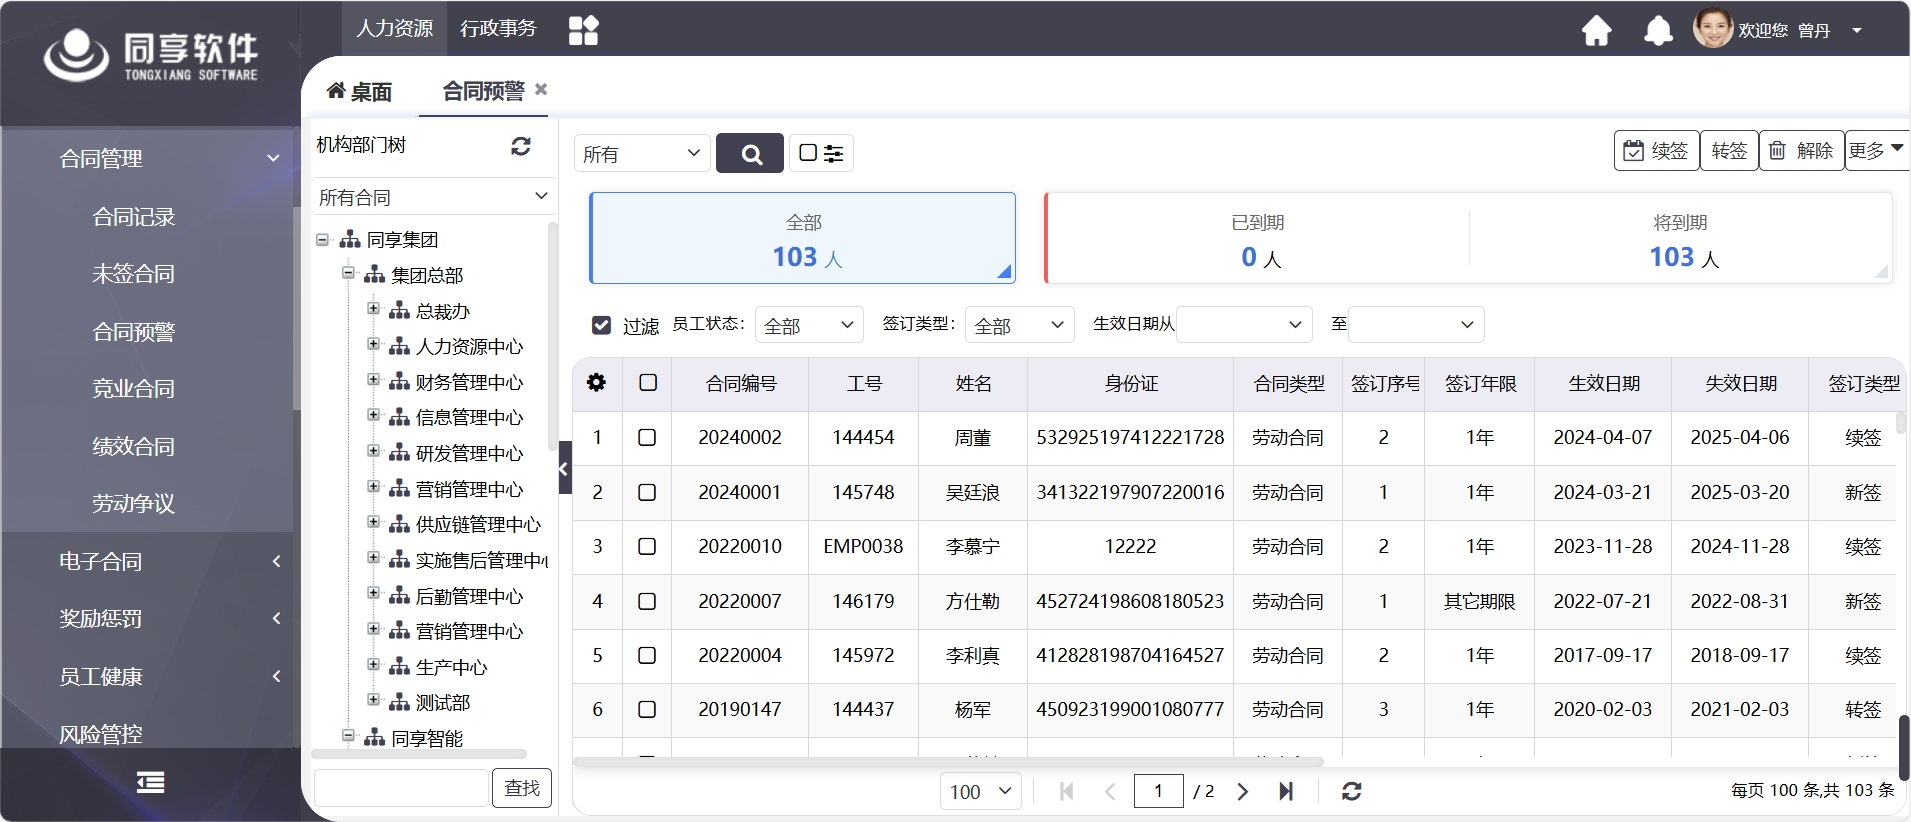
Task: Check the row for 吴廷浪
Action: 647,492
